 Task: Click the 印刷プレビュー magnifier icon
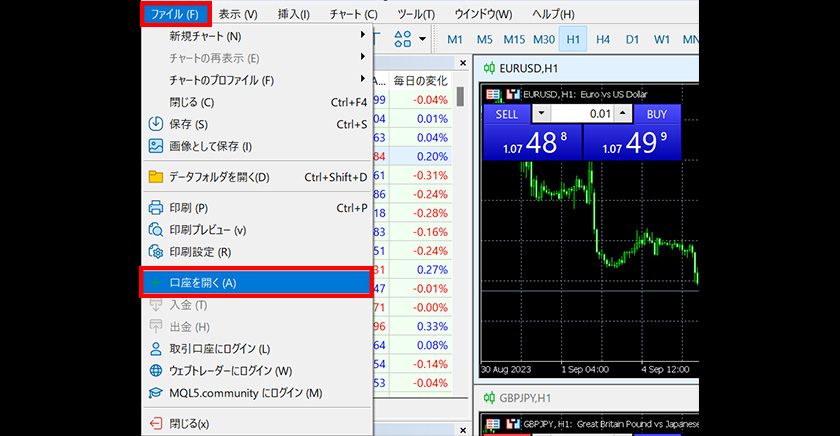(x=155, y=230)
